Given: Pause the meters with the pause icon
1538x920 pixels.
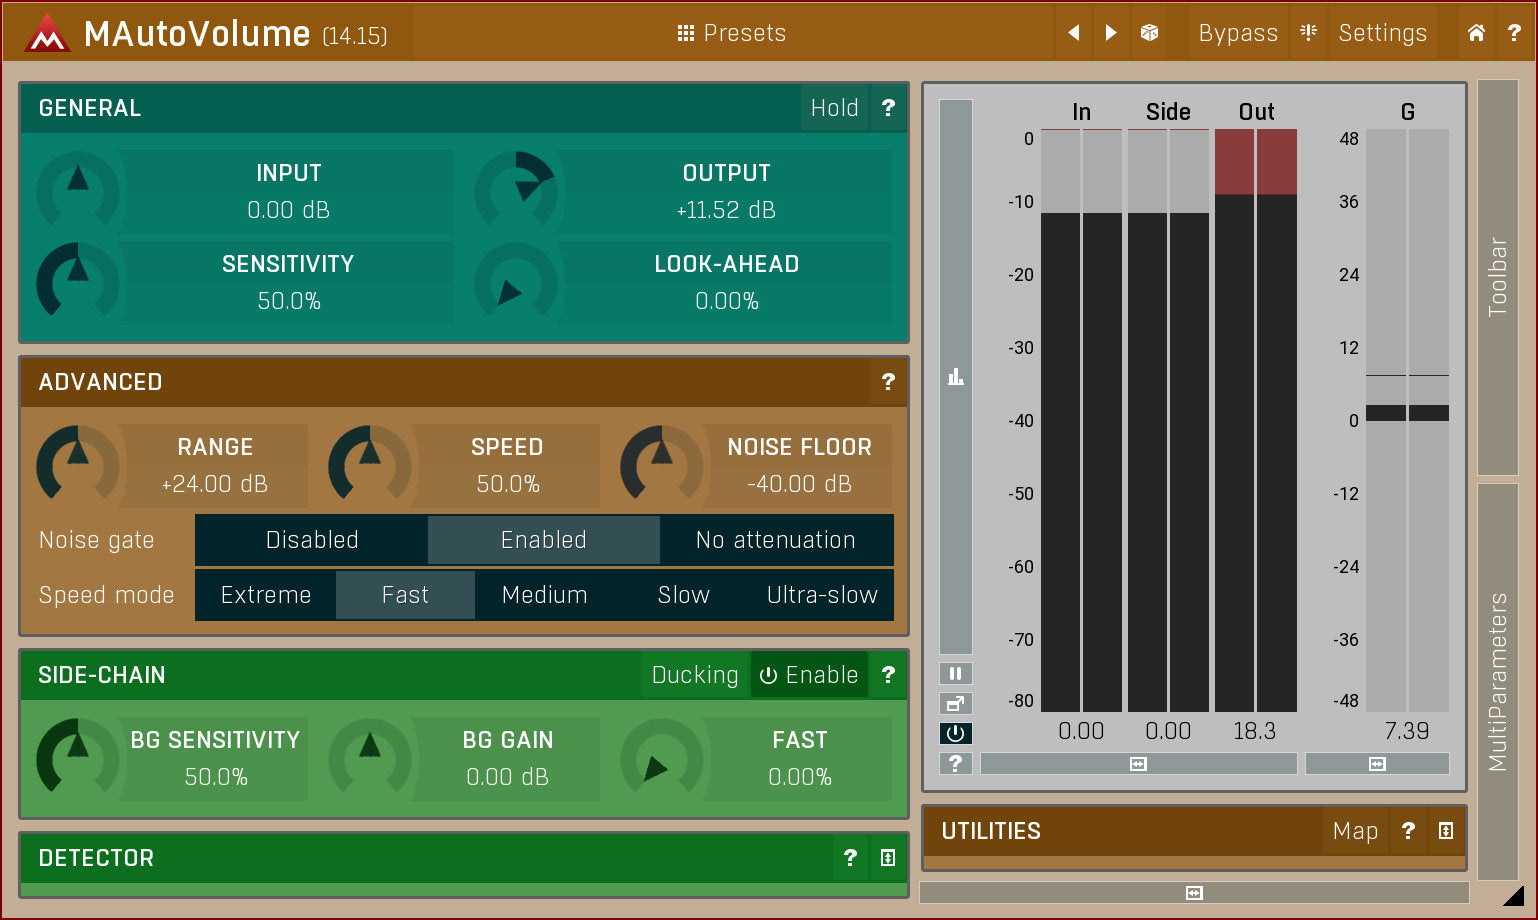Looking at the screenshot, I should (x=955, y=673).
